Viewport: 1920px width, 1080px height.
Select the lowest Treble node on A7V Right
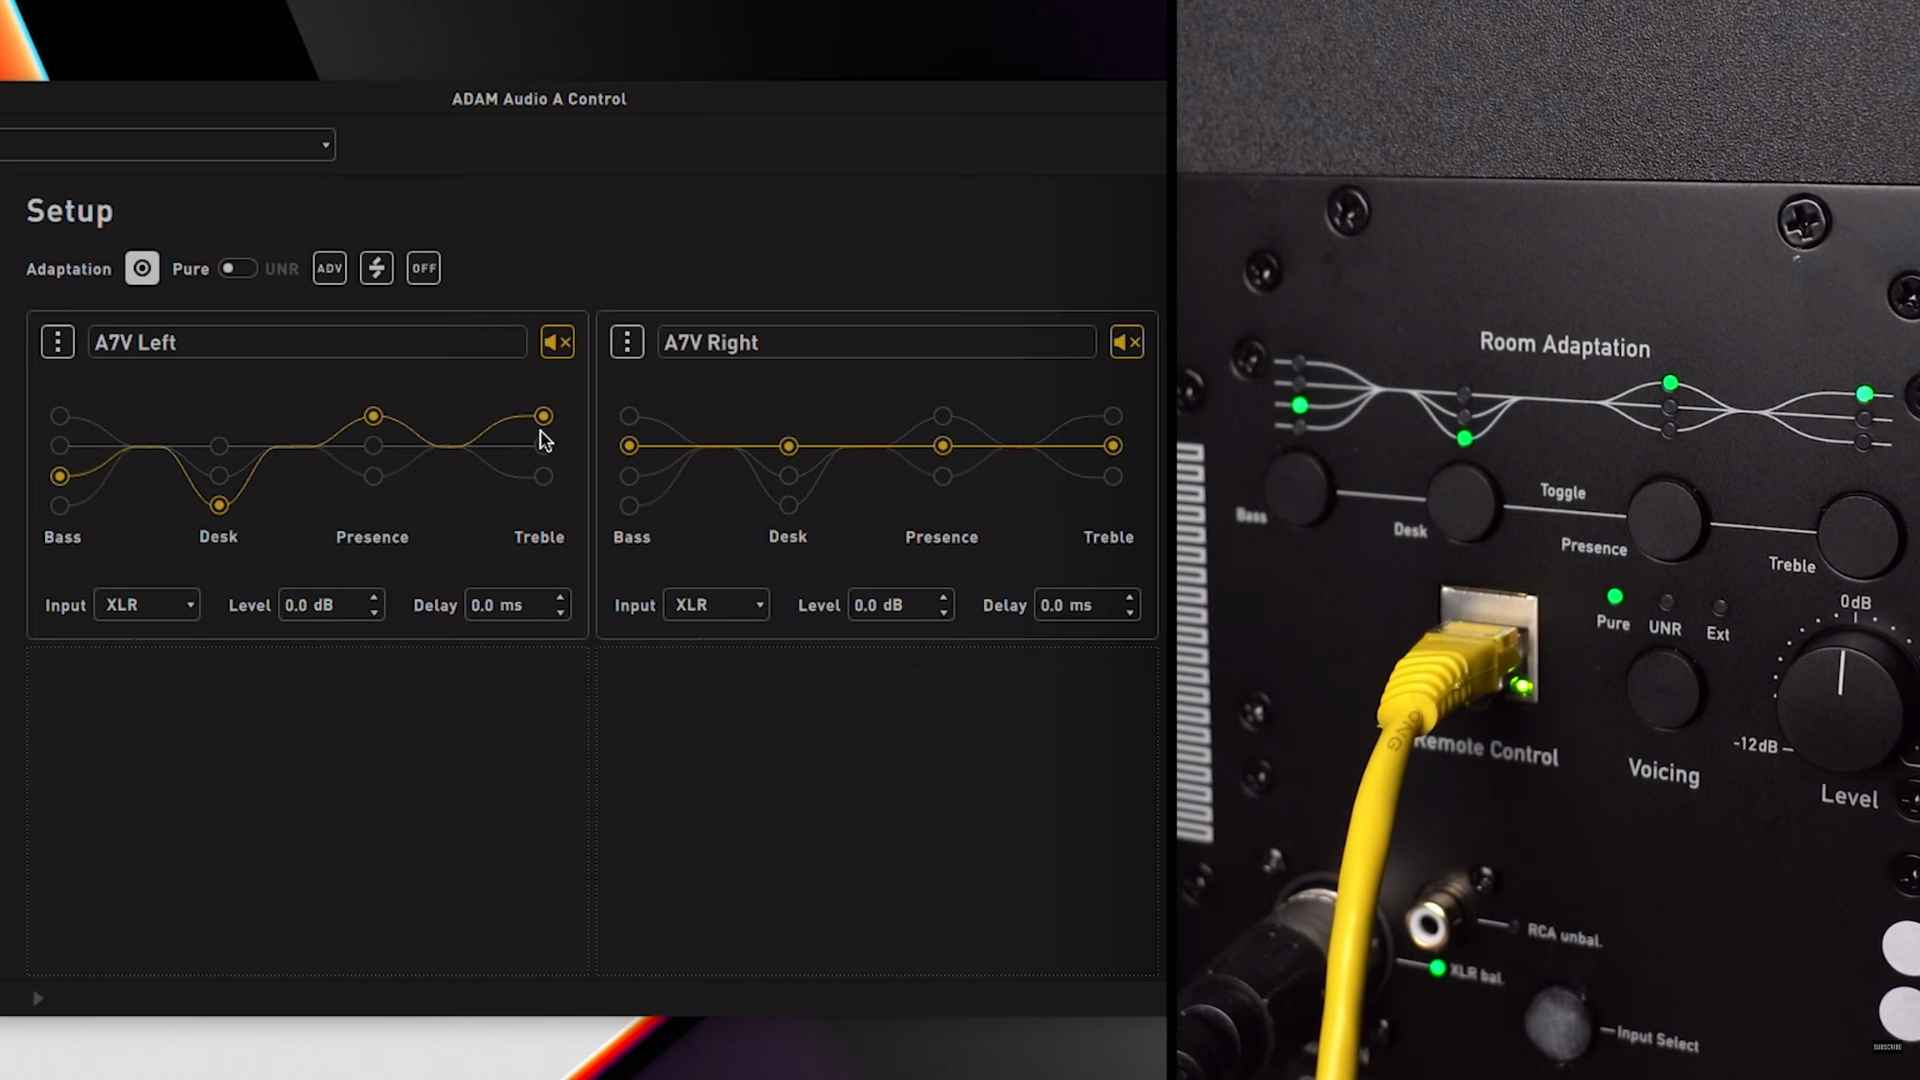(x=1113, y=477)
